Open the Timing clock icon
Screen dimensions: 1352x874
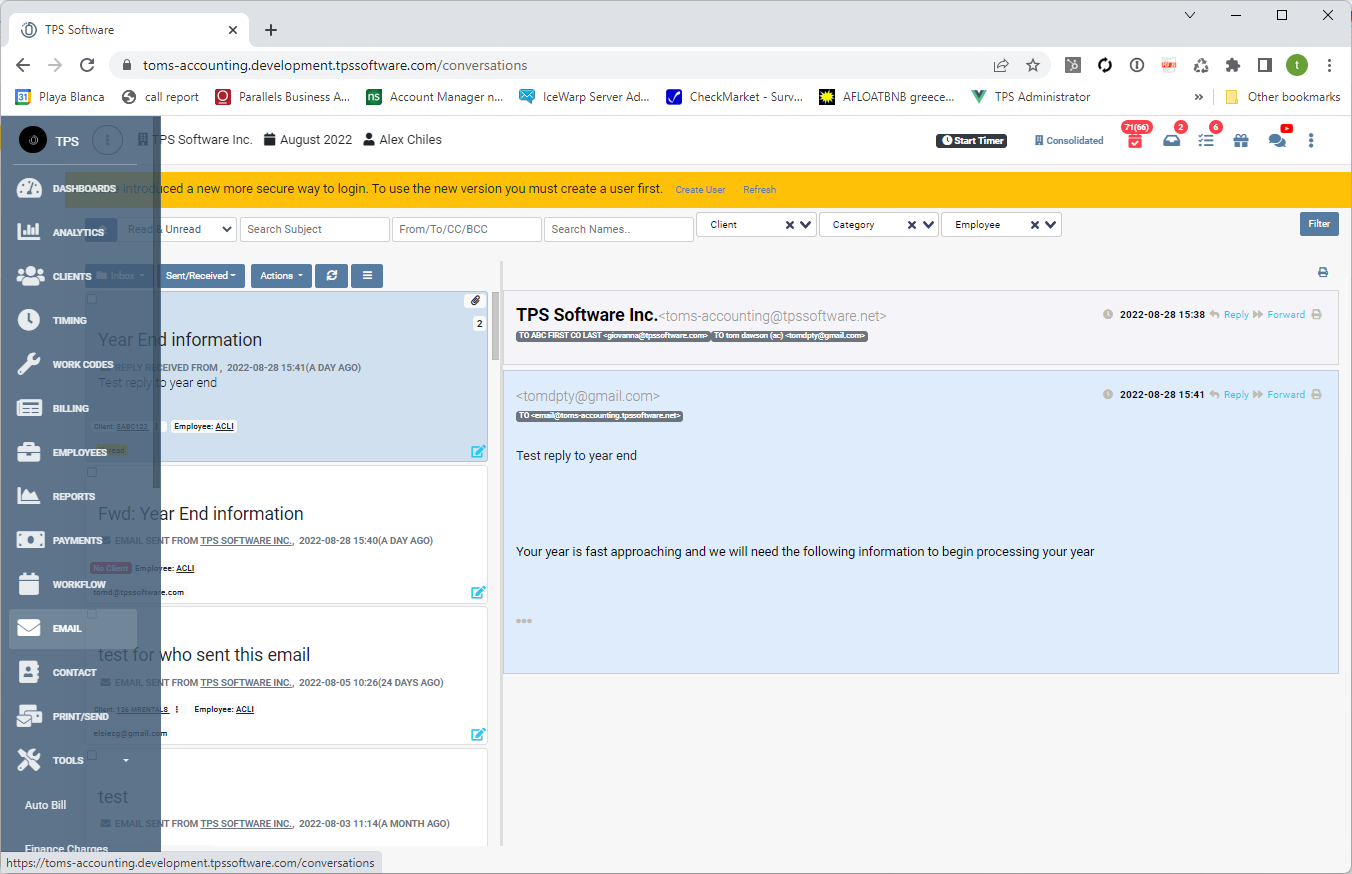[x=29, y=320]
